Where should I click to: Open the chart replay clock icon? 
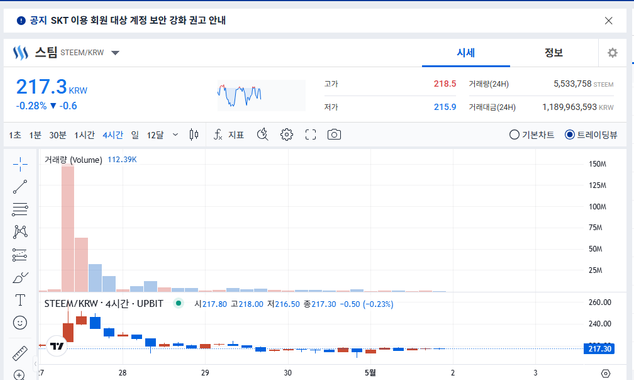point(263,135)
